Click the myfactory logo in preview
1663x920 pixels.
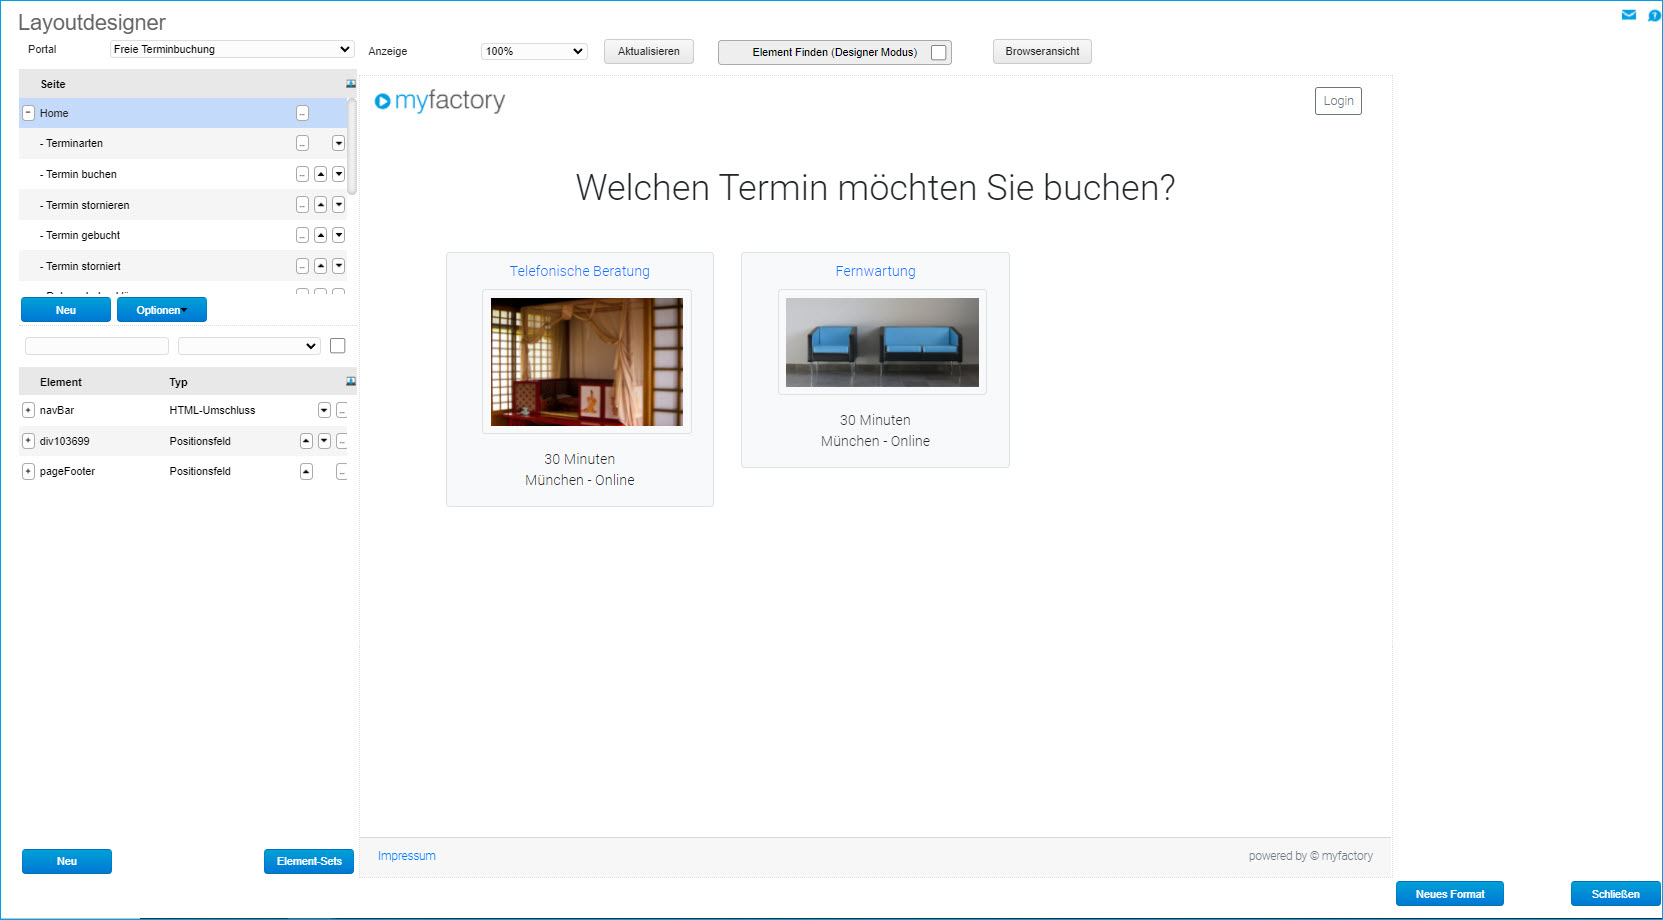pos(440,100)
